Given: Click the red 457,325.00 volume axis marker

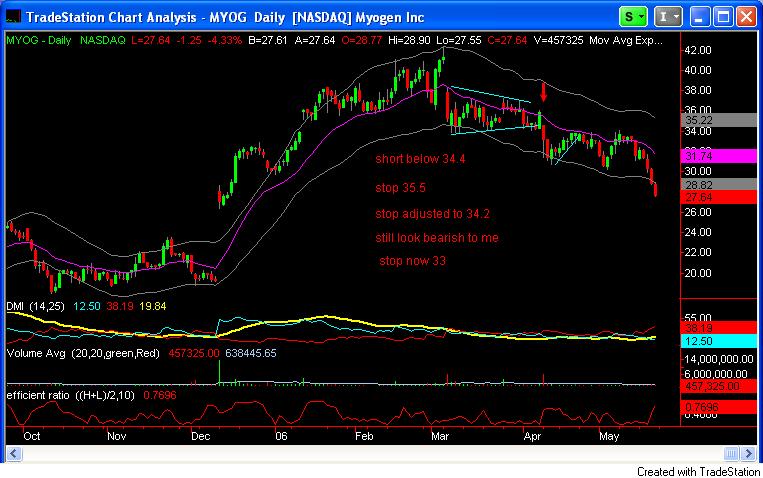Looking at the screenshot, I should coord(718,386).
